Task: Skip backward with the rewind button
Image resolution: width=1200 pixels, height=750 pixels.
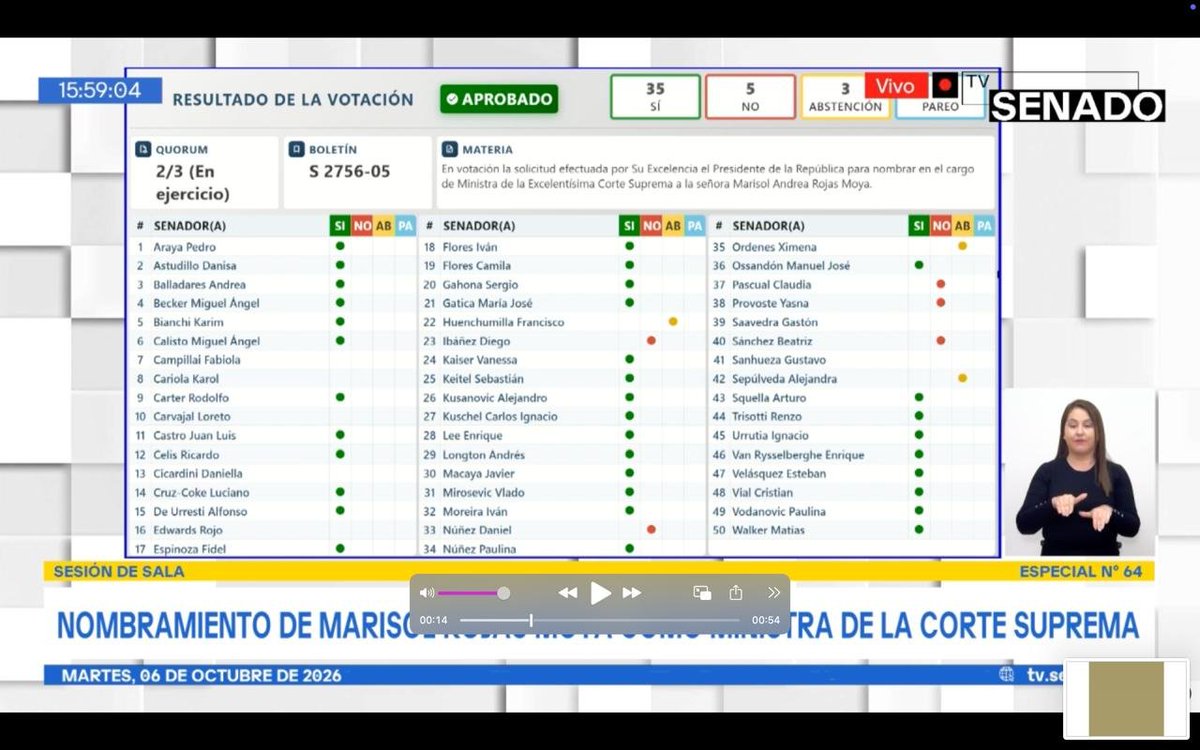Action: click(x=568, y=593)
